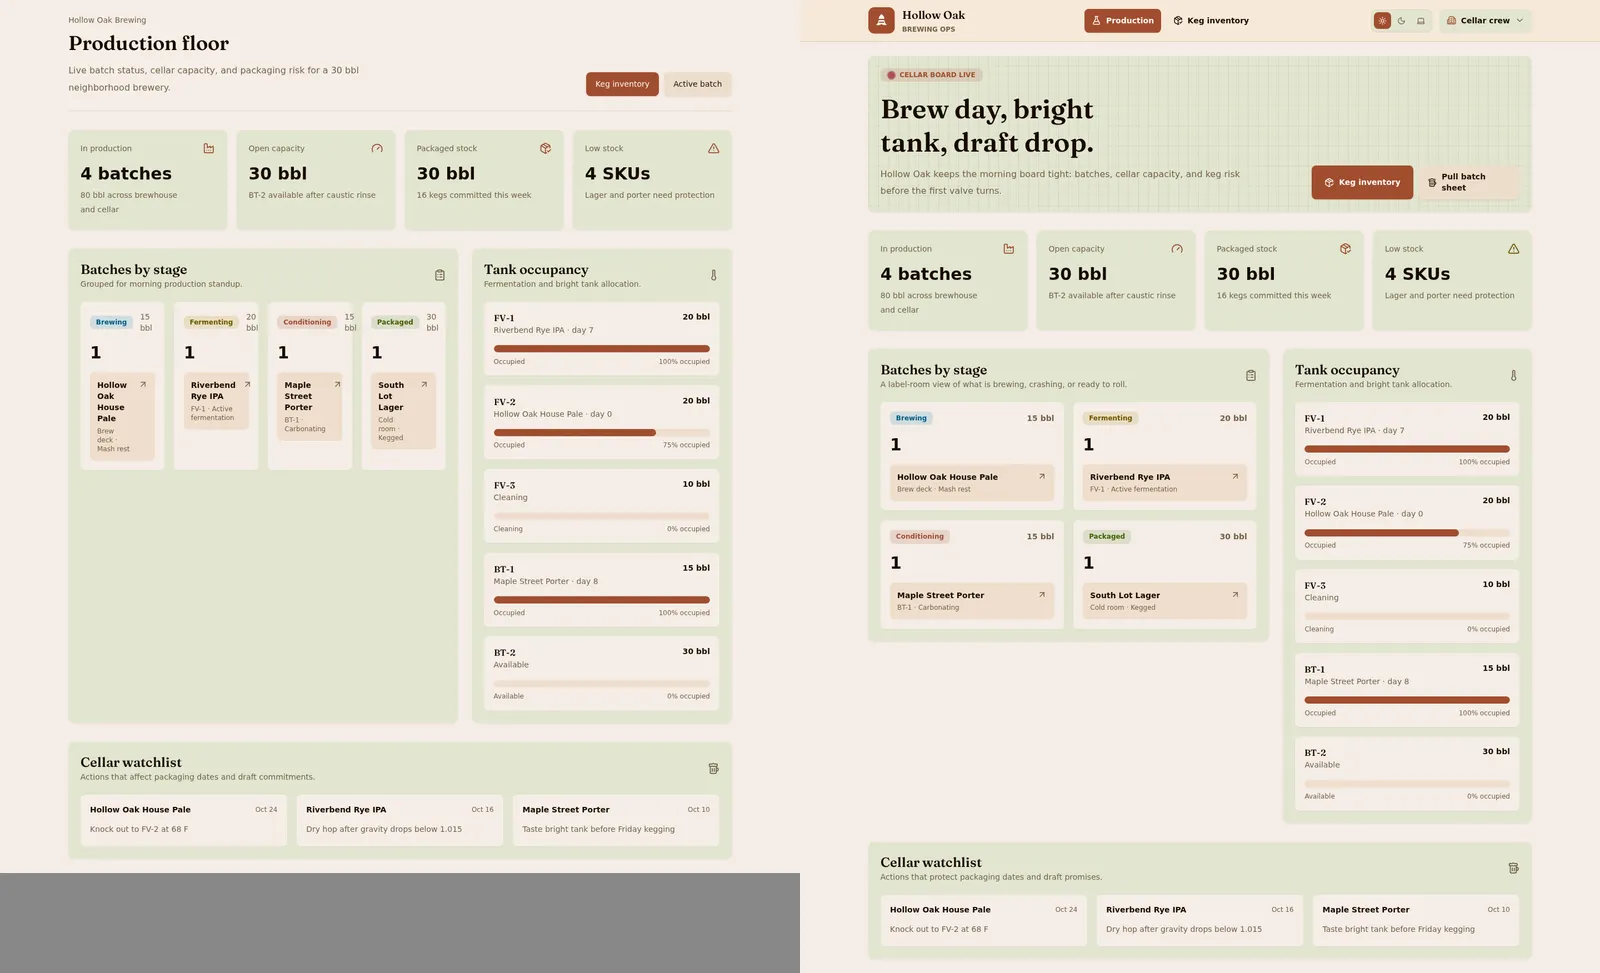Switch to the light theme with the sun toggle
Viewport: 1600px width, 973px height.
pos(1382,20)
